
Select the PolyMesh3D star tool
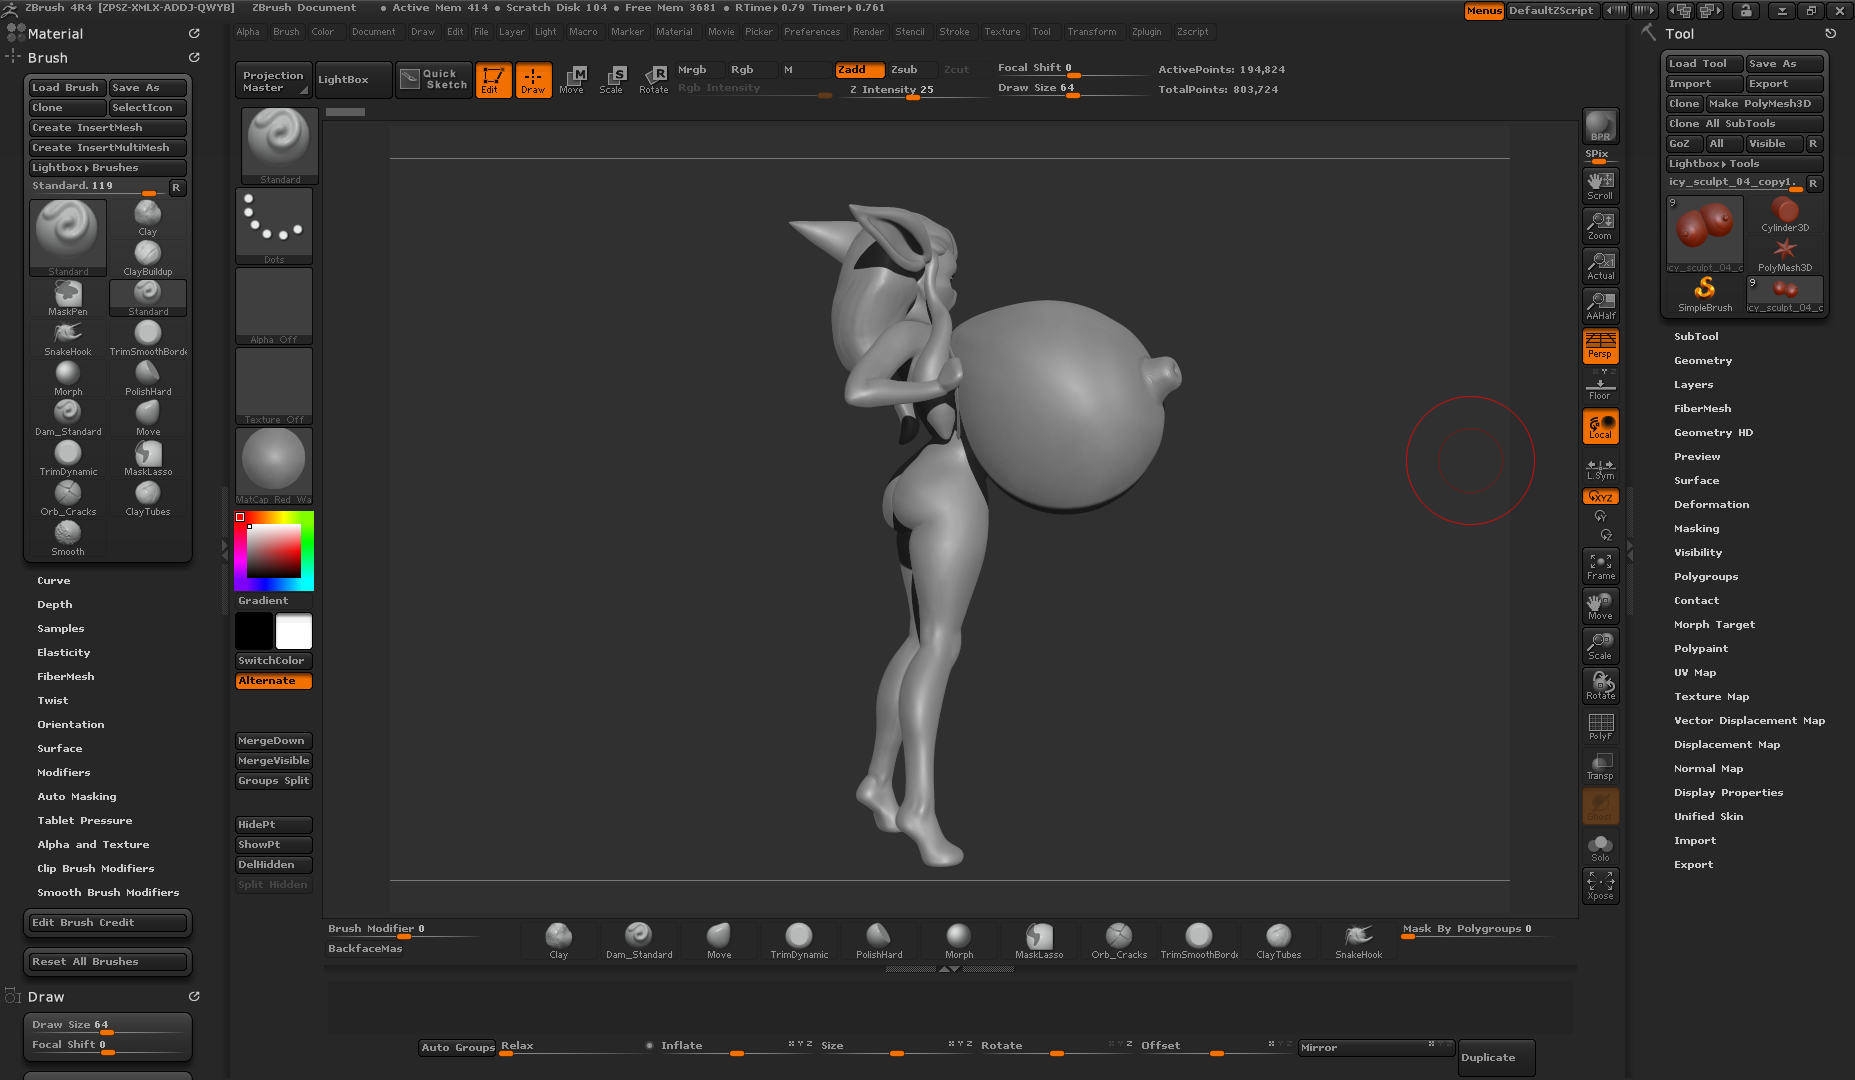1785,254
